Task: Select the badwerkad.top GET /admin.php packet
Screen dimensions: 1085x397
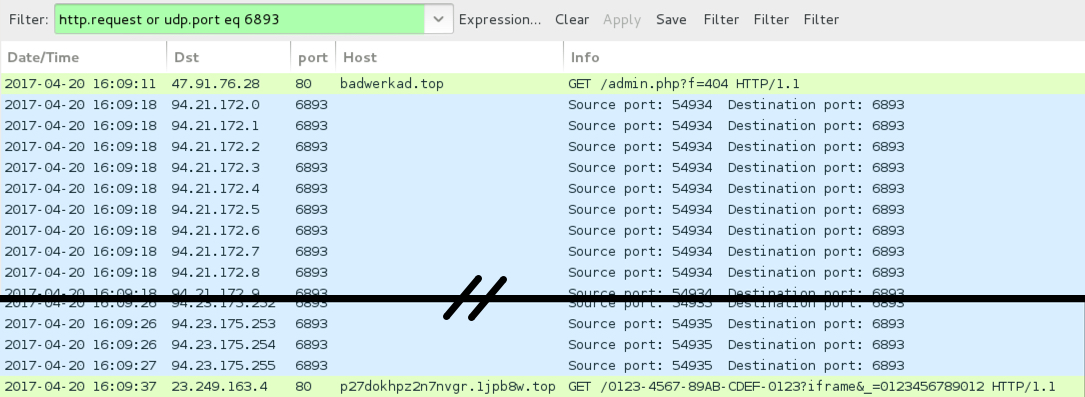Action: [x=542, y=84]
